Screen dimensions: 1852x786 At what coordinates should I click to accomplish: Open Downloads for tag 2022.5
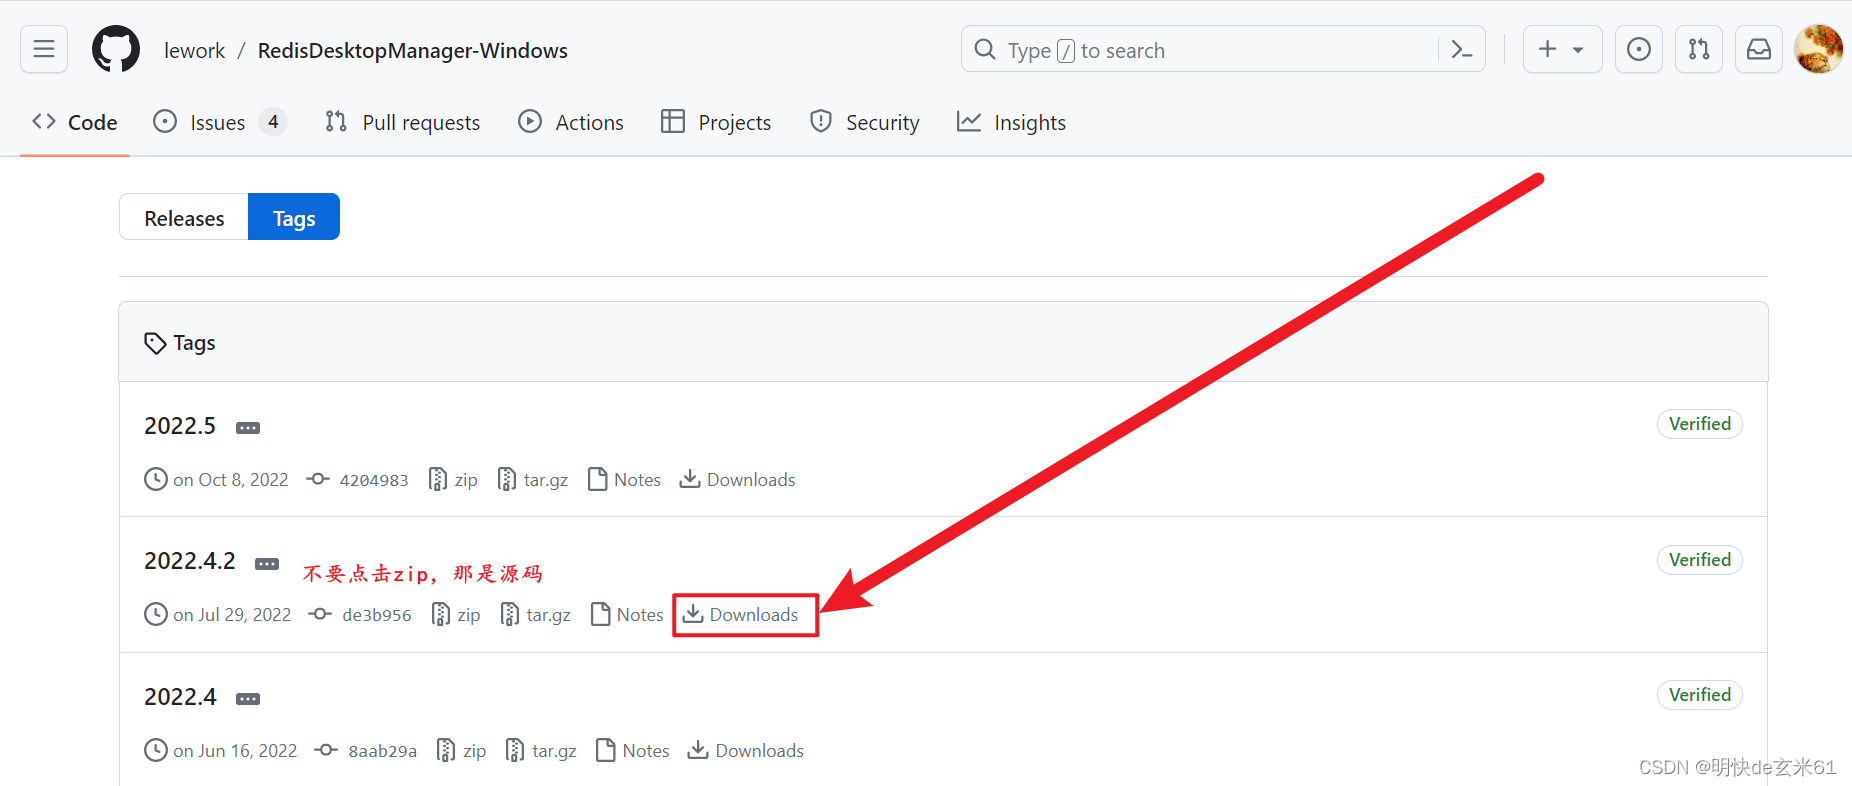738,480
